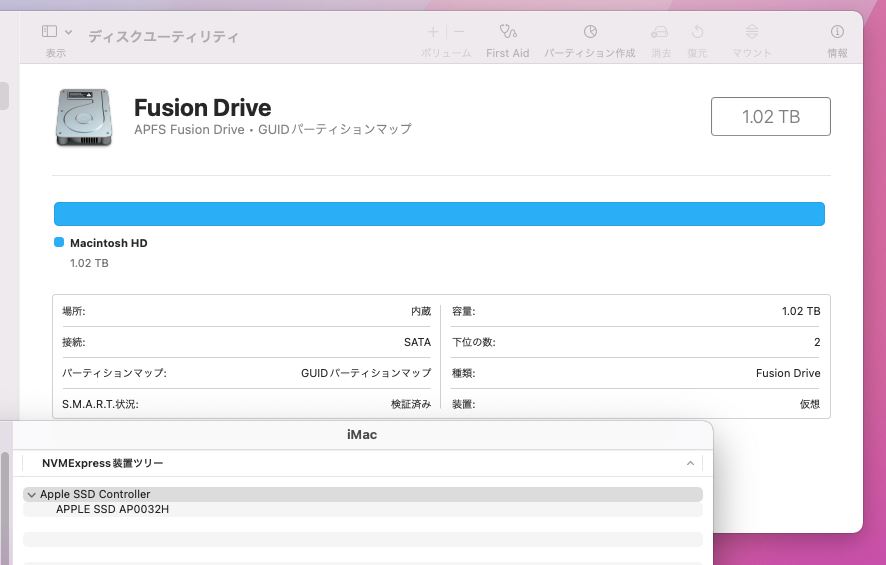Click the First Aid toolbar label
The image size is (886, 565).
point(507,53)
